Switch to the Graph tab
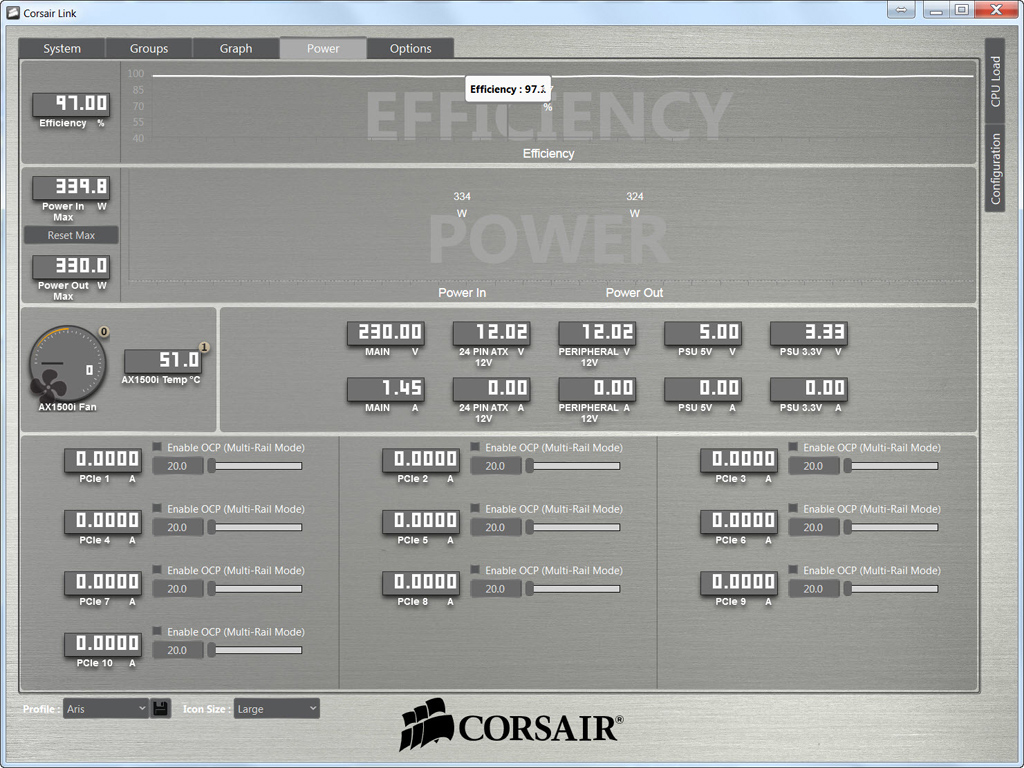This screenshot has width=1024, height=768. (x=236, y=48)
